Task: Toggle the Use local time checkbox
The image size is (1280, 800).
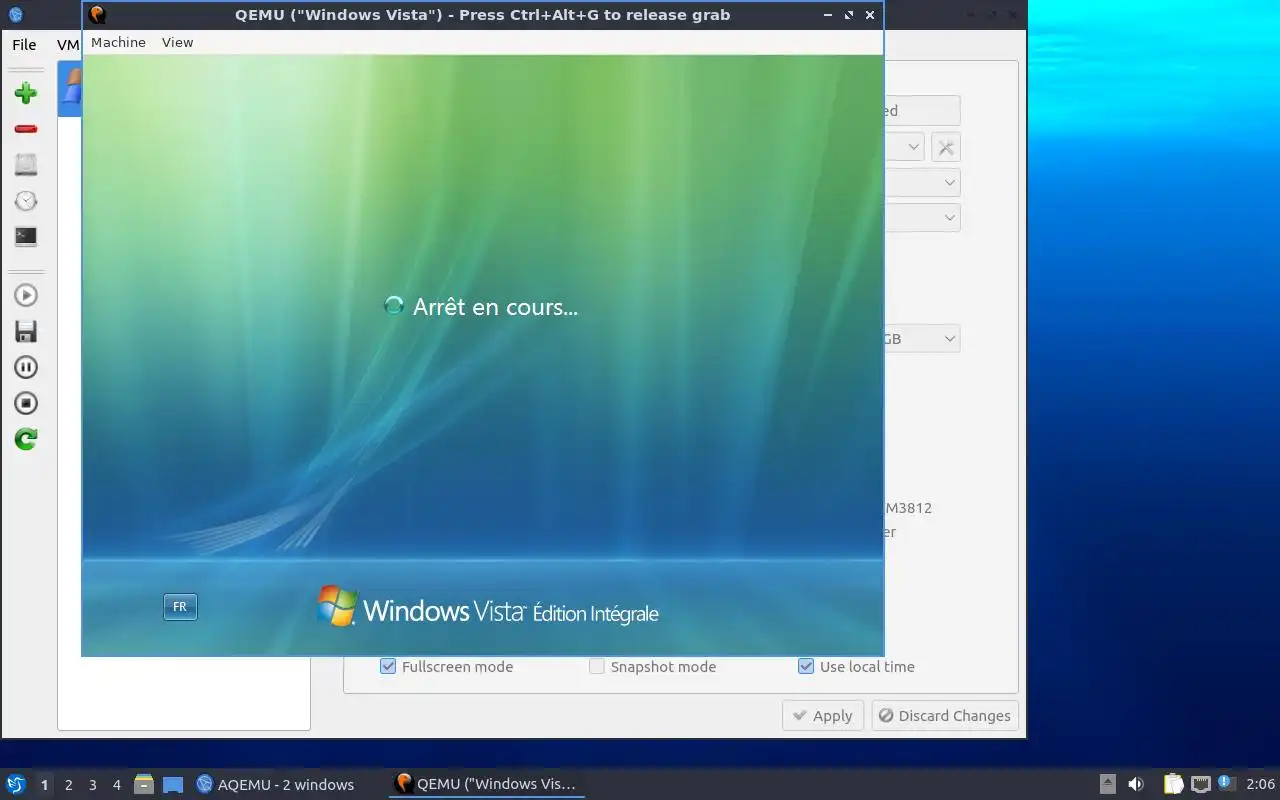Action: [806, 666]
